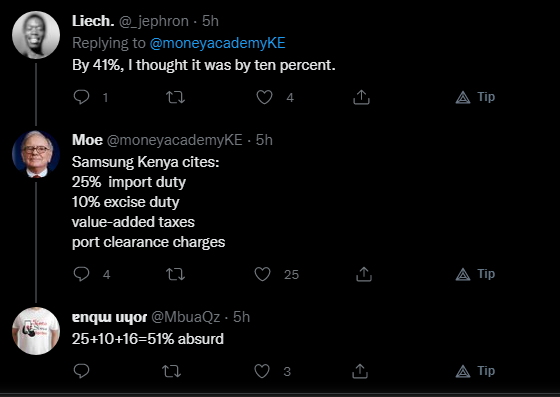Image resolution: width=560 pixels, height=397 pixels.
Task: Reply to the 51% absurd tweet
Action: click(81, 371)
